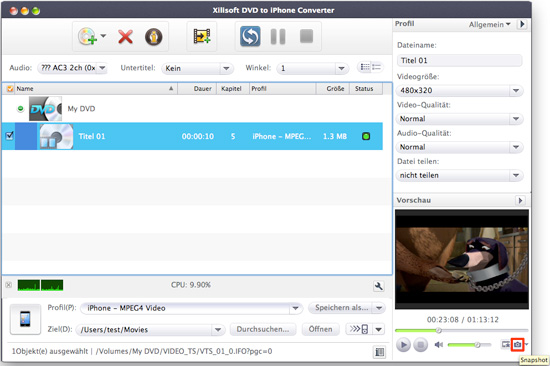The image size is (550, 366).
Task: Adjust the preview volume slider
Action: (469, 345)
